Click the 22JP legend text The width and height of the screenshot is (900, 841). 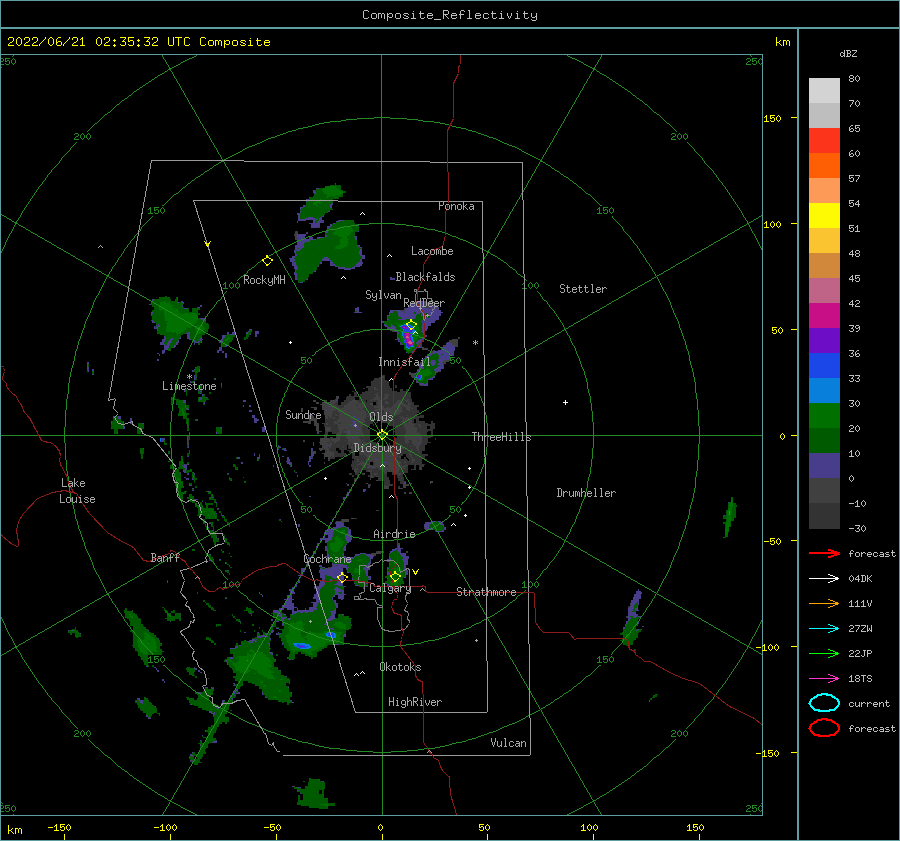860,653
